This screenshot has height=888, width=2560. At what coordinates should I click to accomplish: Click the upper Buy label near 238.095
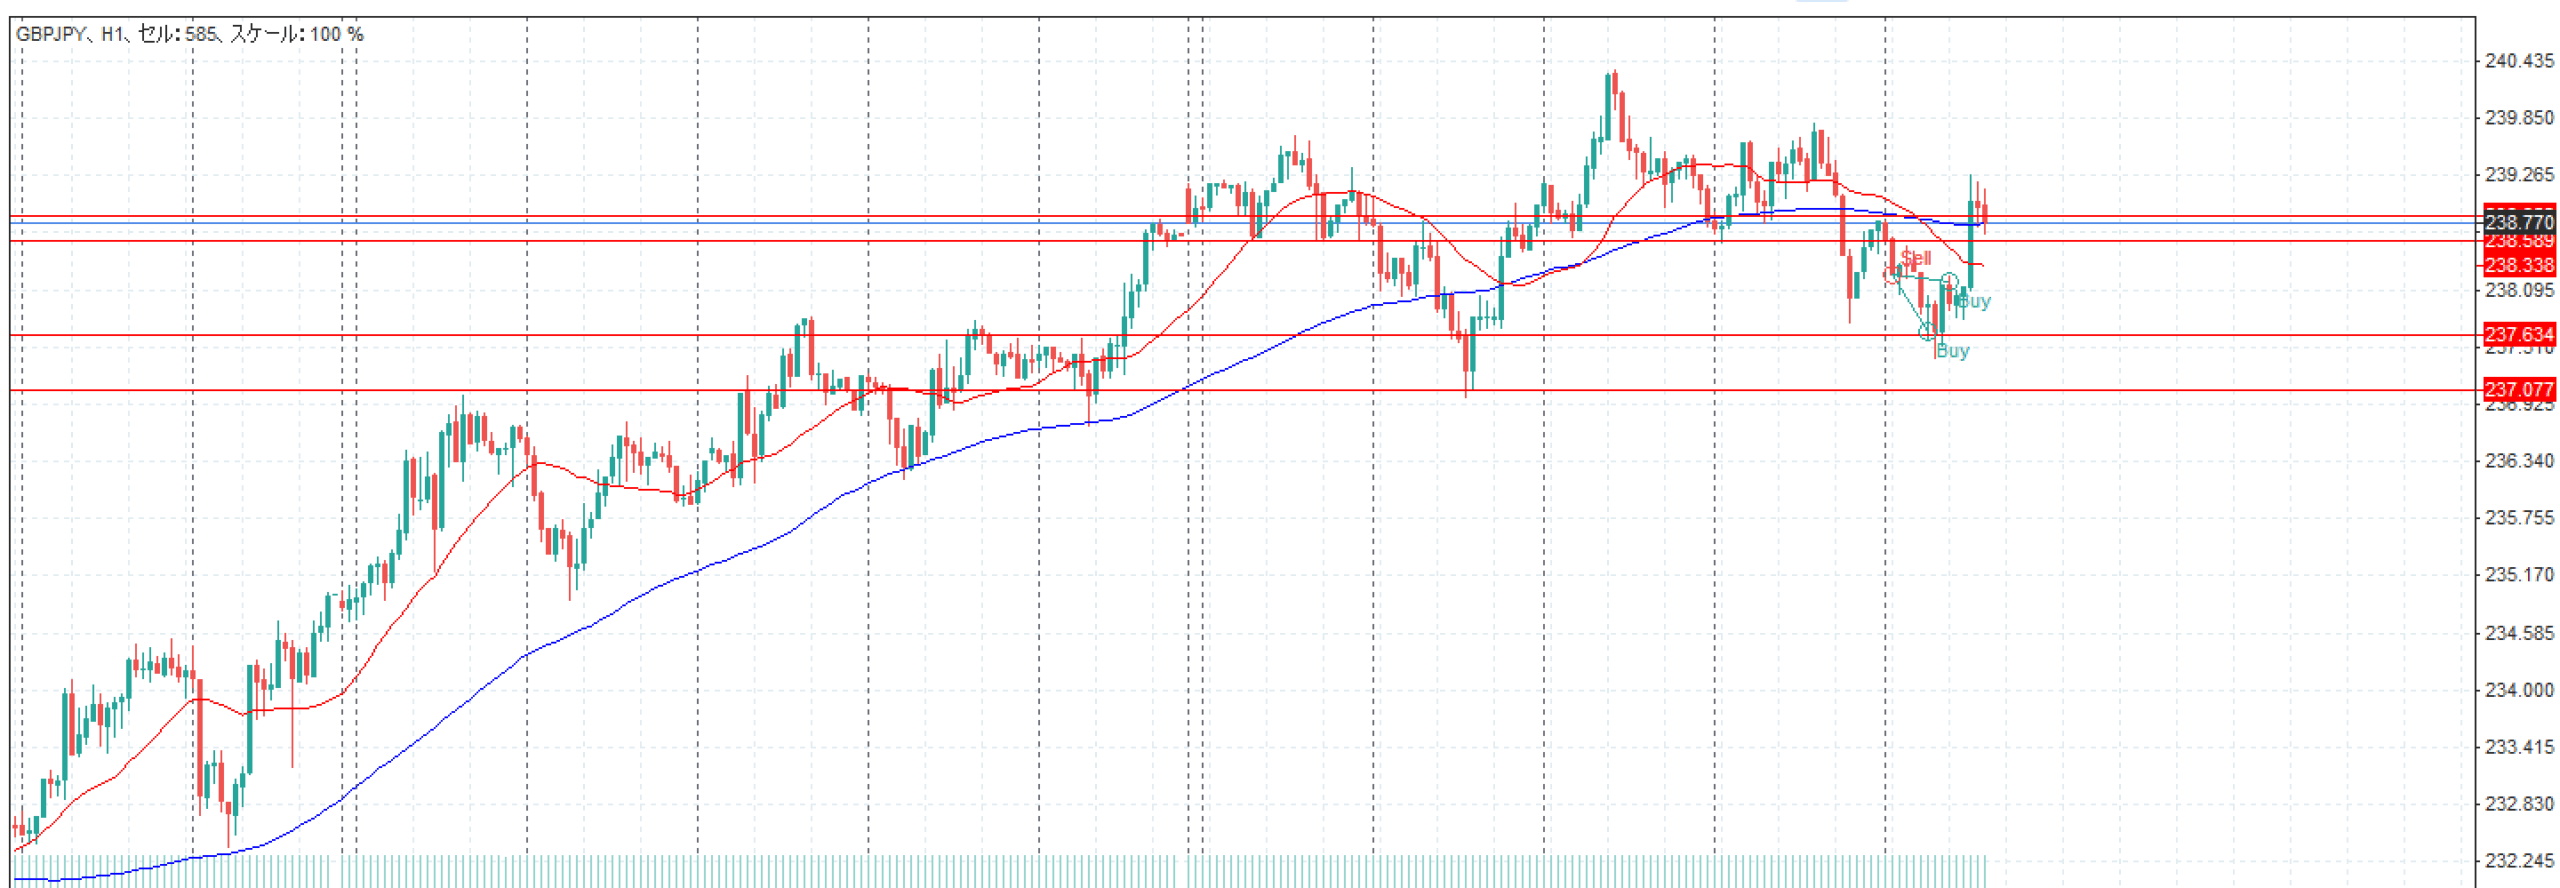[x=1974, y=301]
